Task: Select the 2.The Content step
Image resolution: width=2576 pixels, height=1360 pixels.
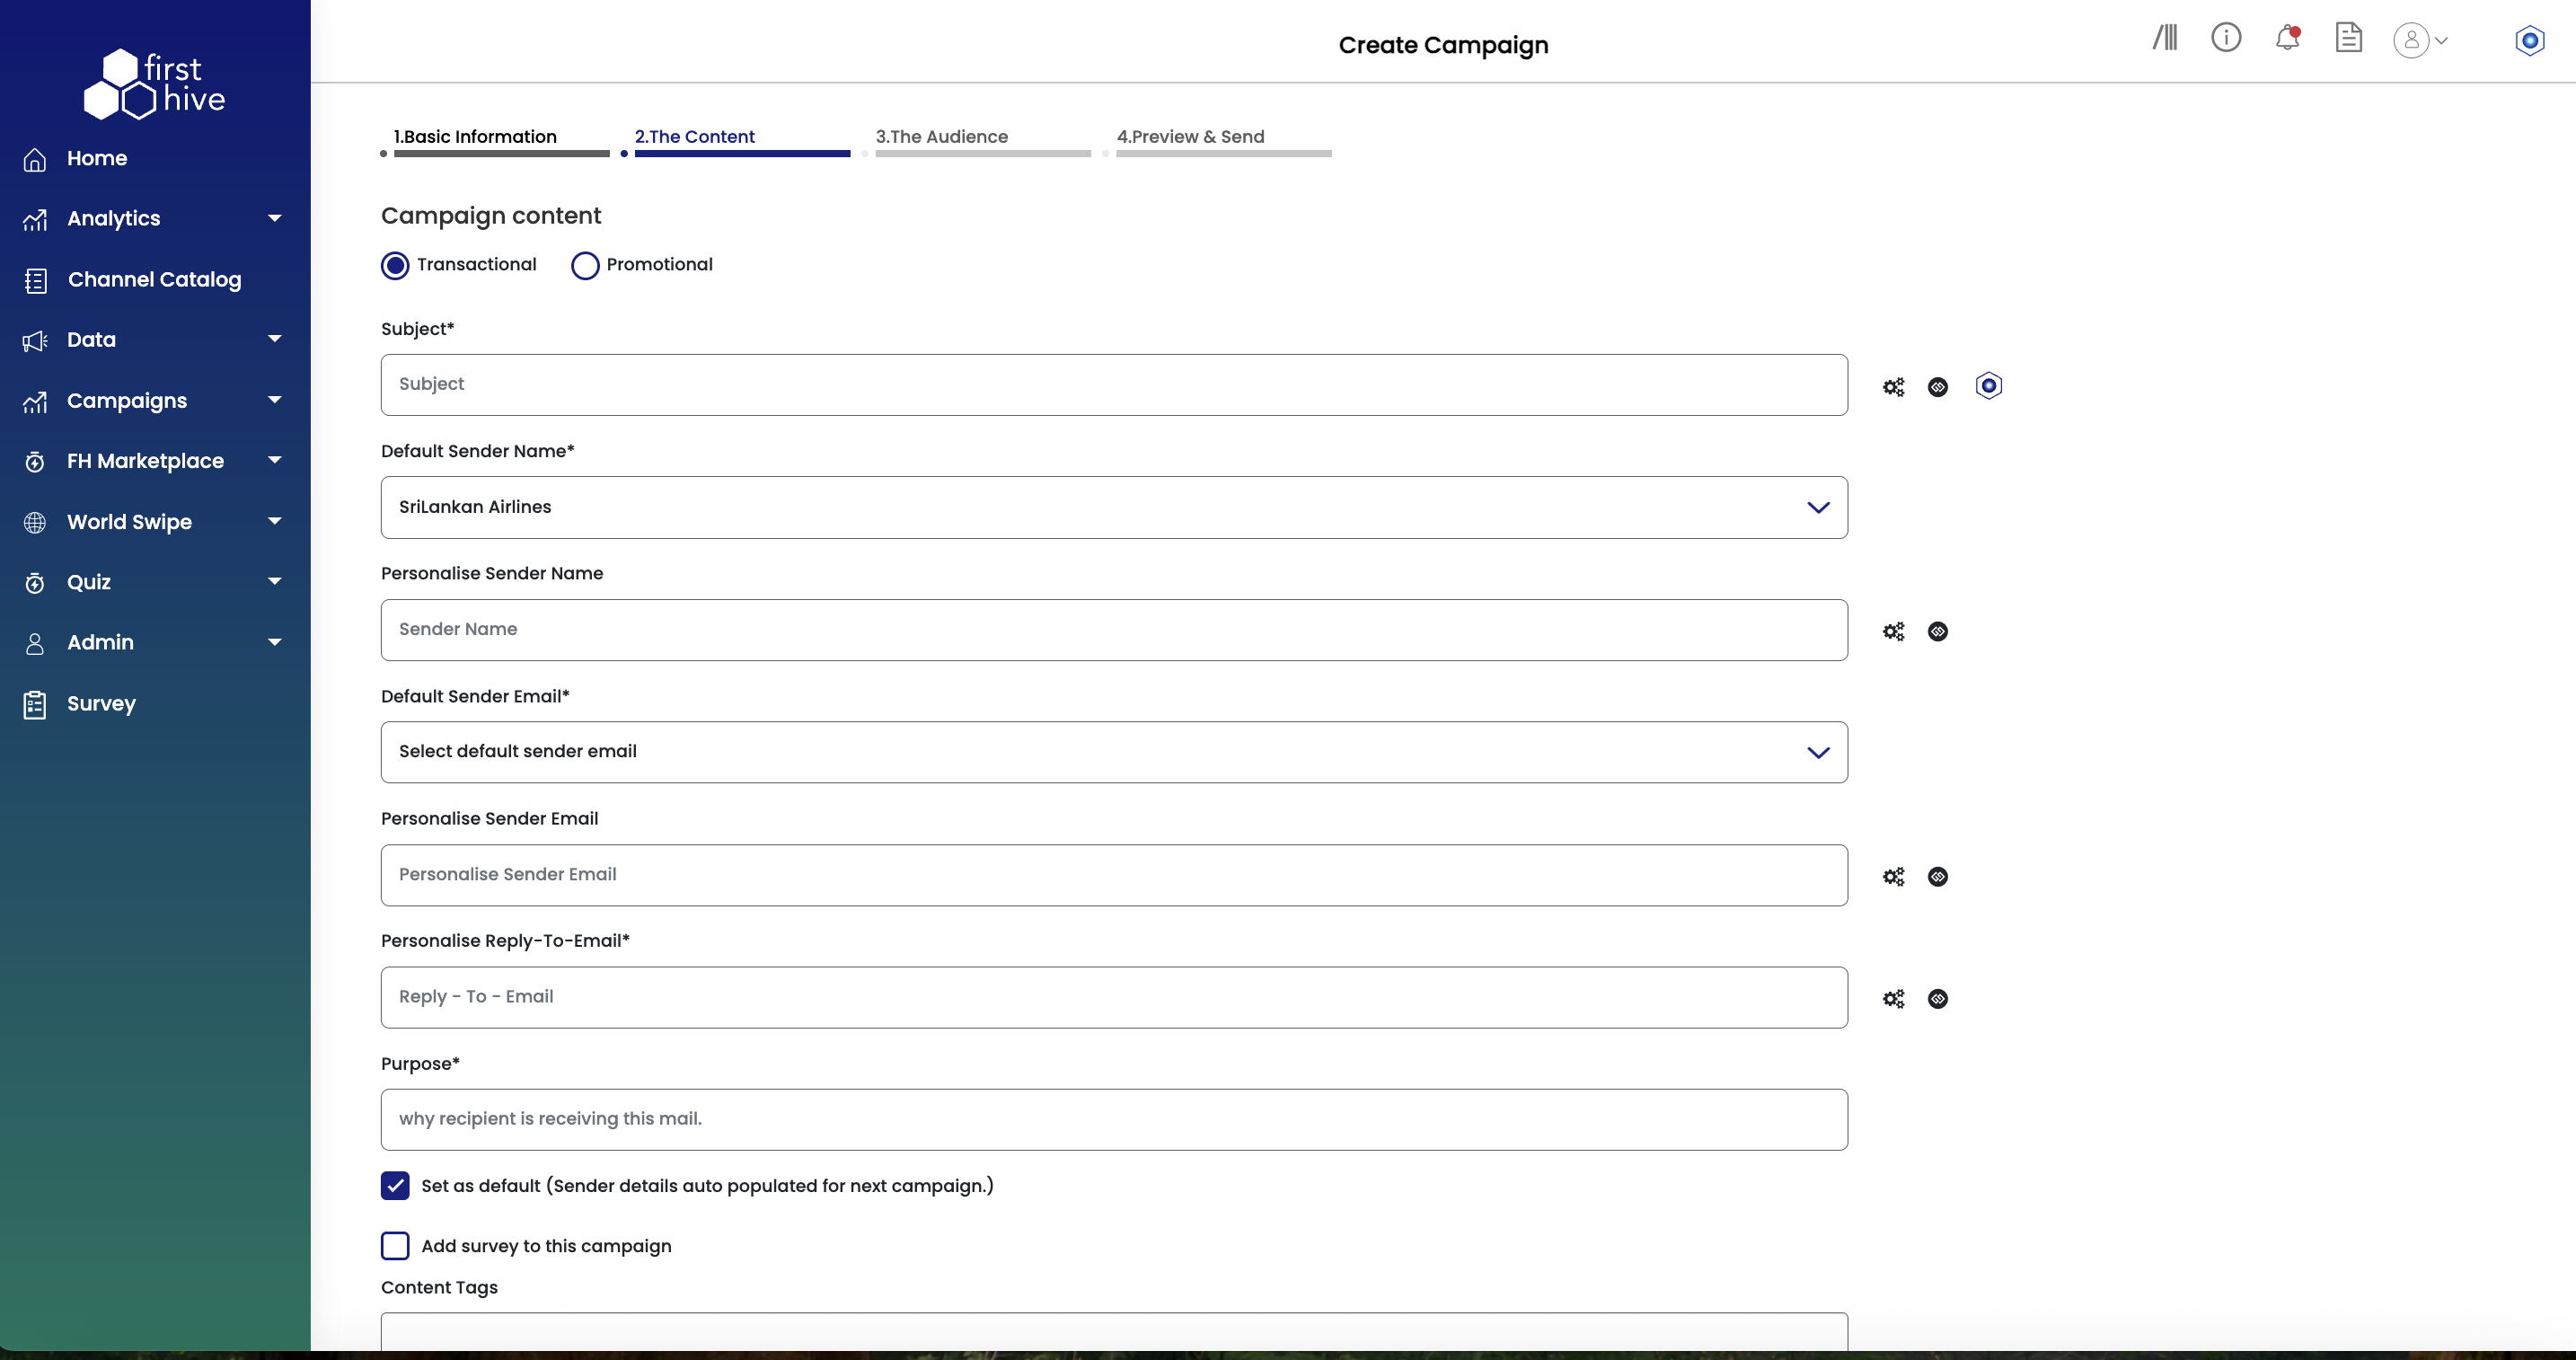Action: point(695,137)
